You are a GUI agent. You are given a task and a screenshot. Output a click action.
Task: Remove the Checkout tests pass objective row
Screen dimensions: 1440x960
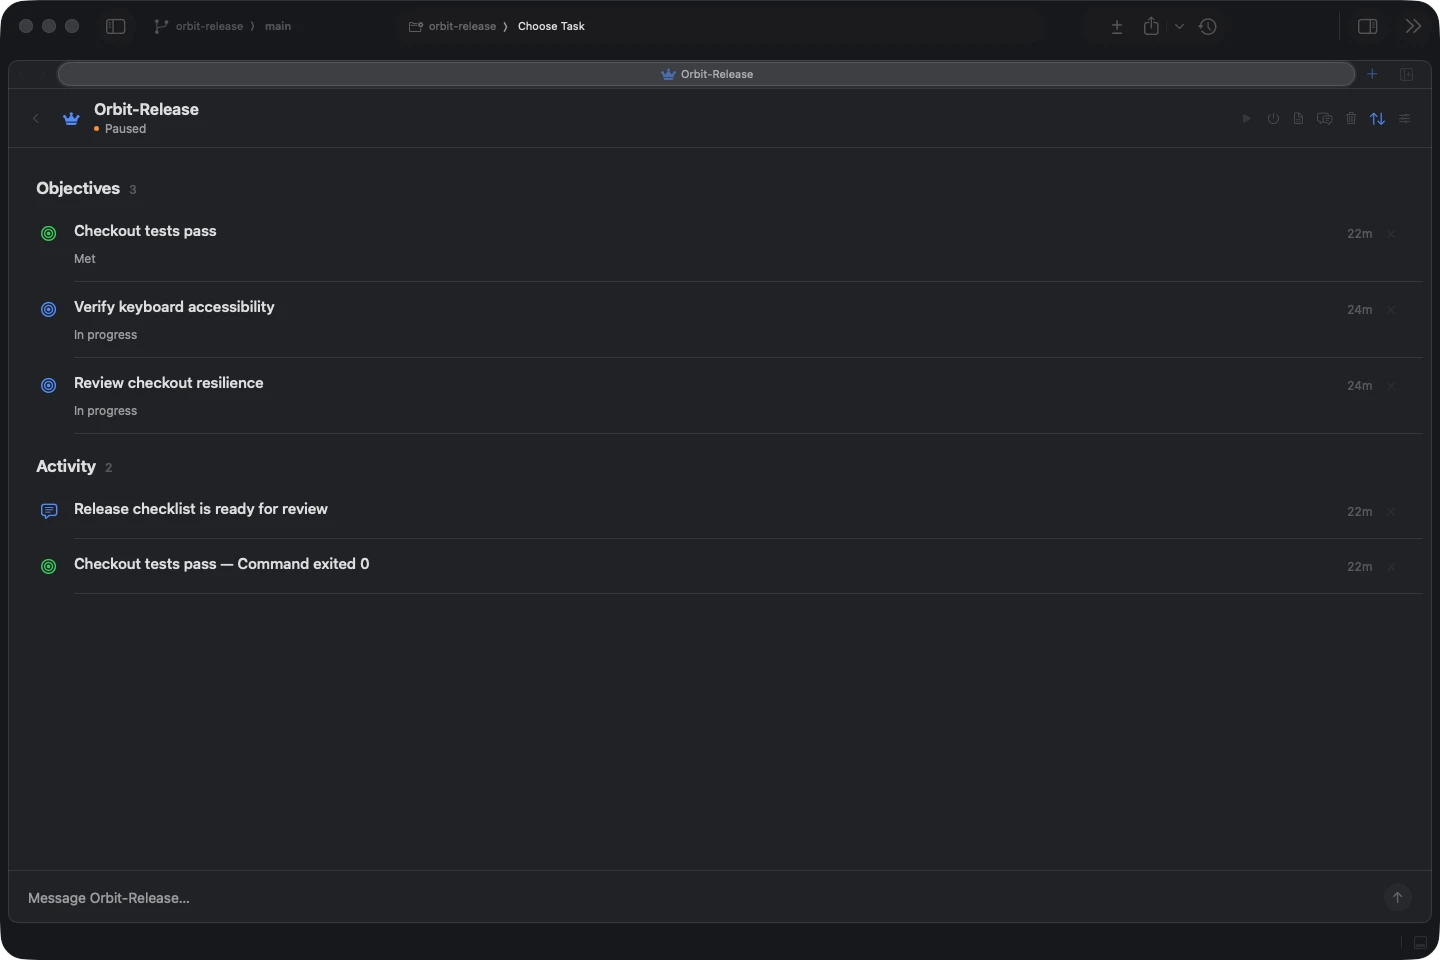1391,234
